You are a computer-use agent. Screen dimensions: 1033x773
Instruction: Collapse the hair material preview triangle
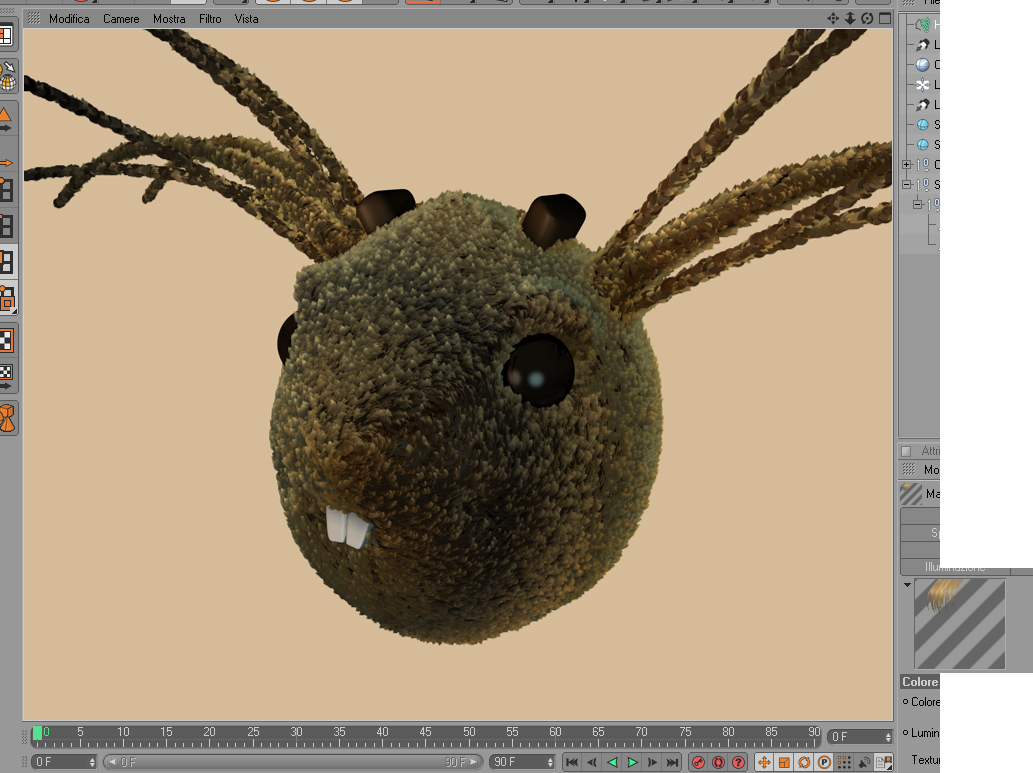[x=907, y=585]
